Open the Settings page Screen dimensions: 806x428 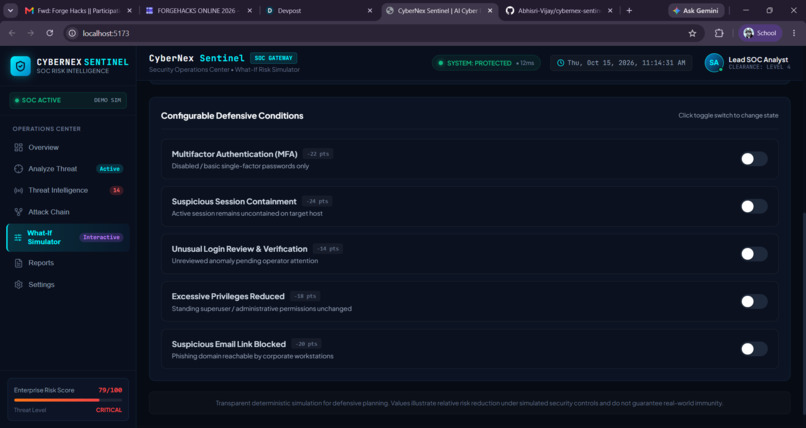click(x=68, y=285)
